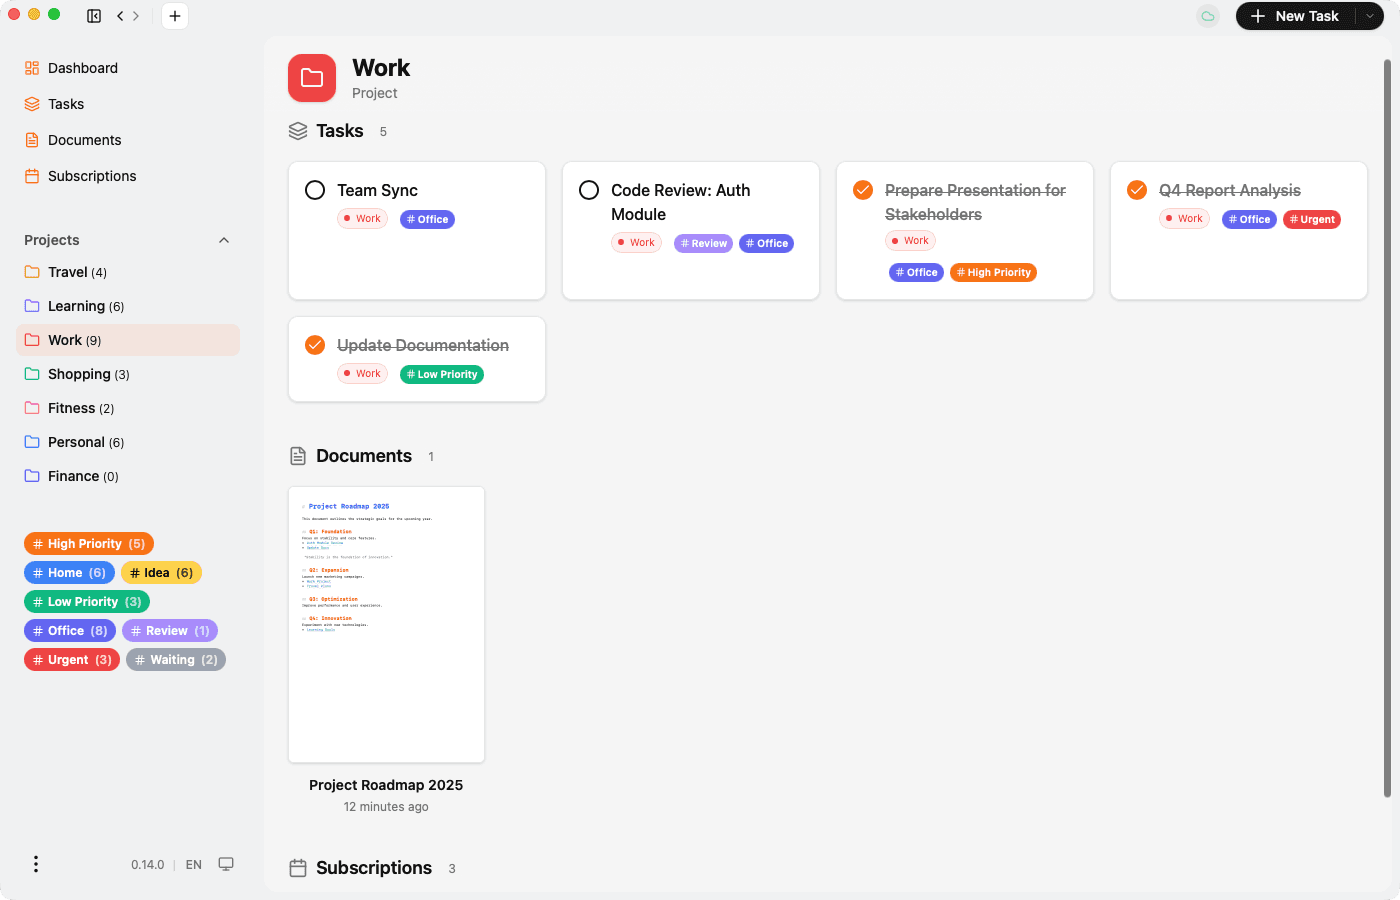Switch language by clicking EN
Image resolution: width=1400 pixels, height=900 pixels.
pyautogui.click(x=193, y=864)
